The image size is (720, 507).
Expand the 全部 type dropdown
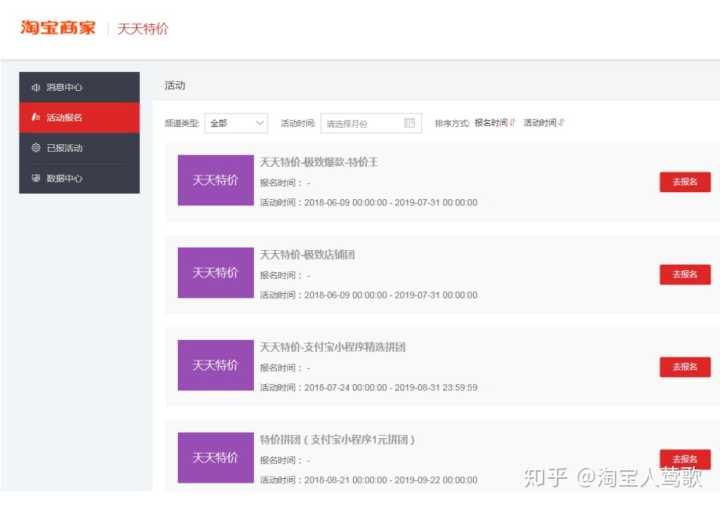236,123
